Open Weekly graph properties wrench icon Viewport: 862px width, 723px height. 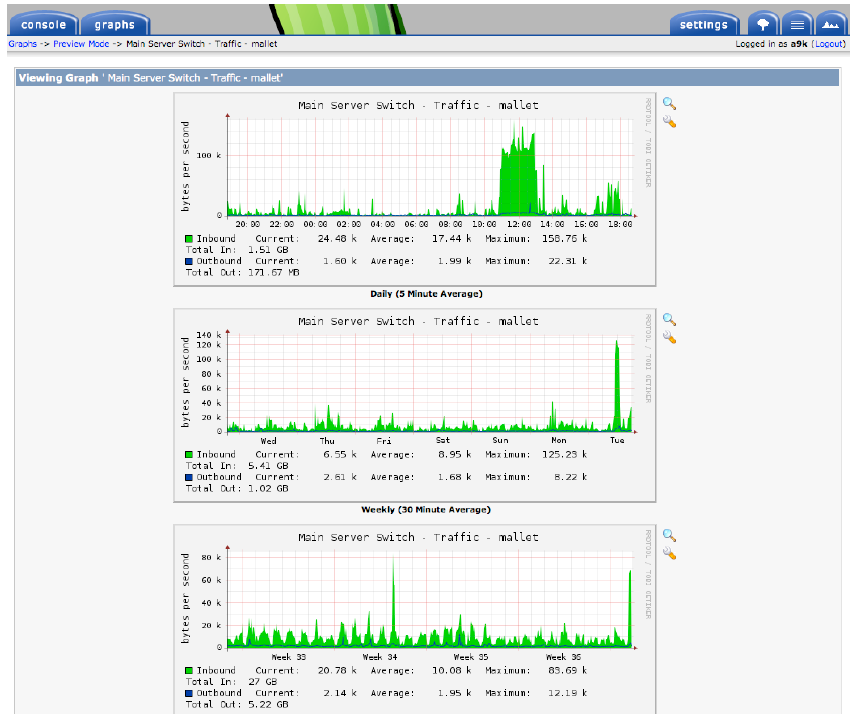coord(669,338)
